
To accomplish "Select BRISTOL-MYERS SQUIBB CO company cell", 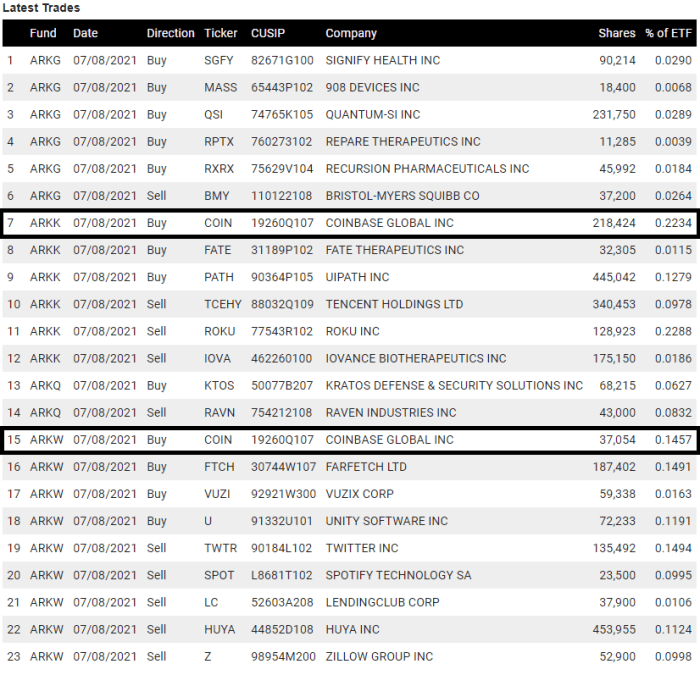I will (x=402, y=196).
